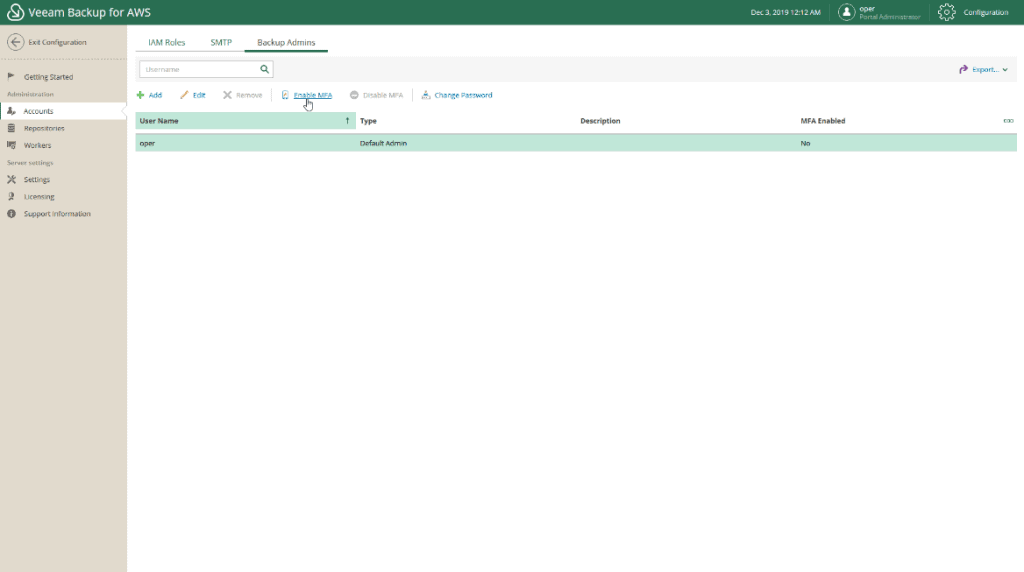Image resolution: width=1024 pixels, height=572 pixels.
Task: Click the Add button
Action: [x=149, y=95]
